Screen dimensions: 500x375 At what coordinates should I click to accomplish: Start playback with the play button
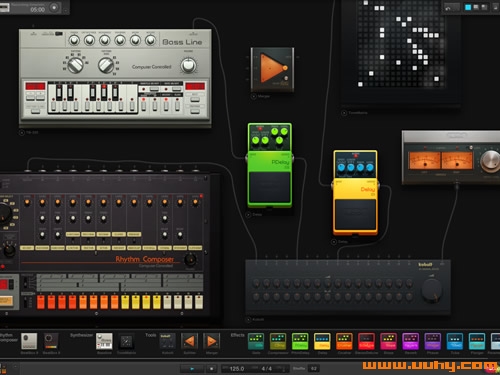(192, 369)
